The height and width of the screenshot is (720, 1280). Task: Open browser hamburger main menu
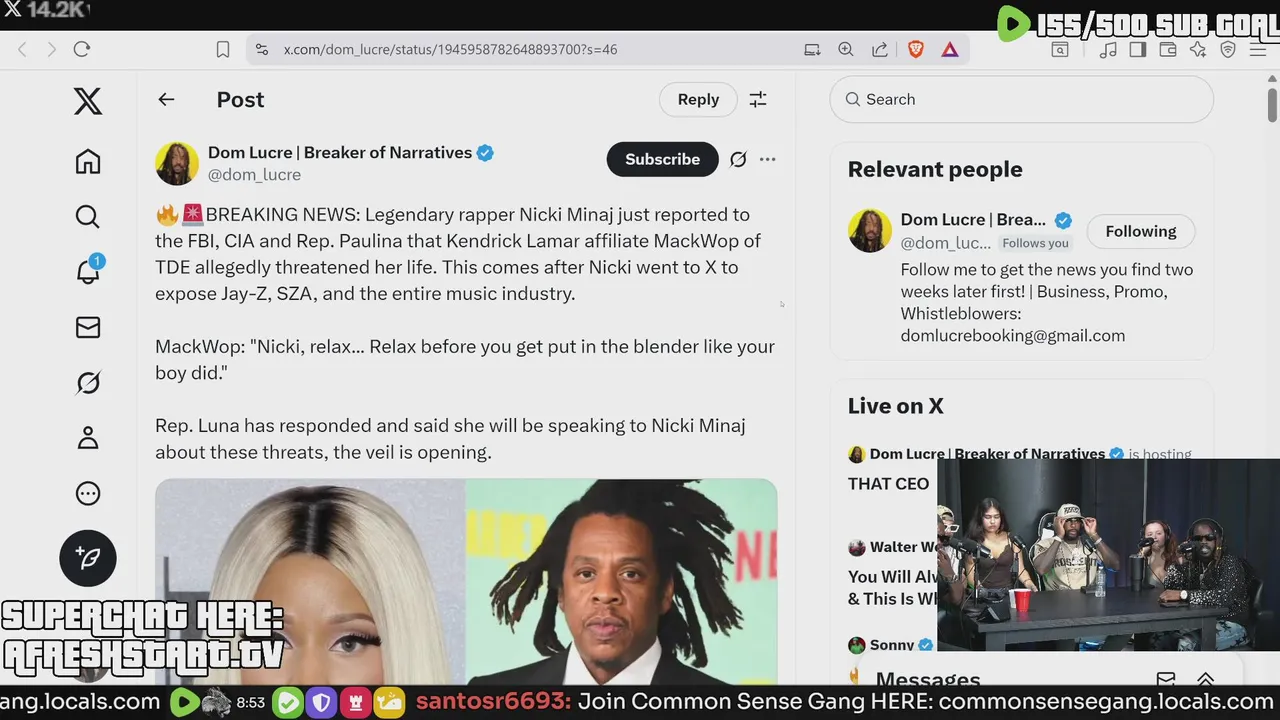[x=1258, y=49]
